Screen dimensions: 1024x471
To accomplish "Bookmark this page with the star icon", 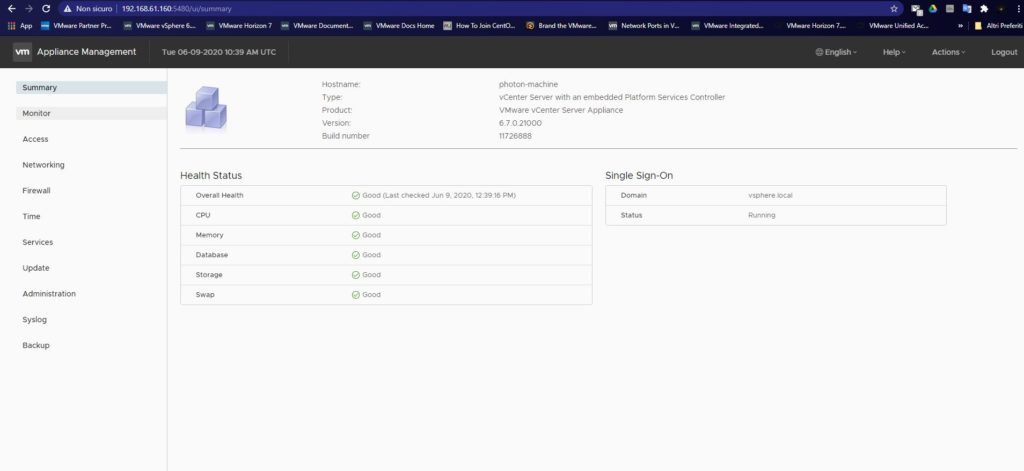I will coord(894,9).
